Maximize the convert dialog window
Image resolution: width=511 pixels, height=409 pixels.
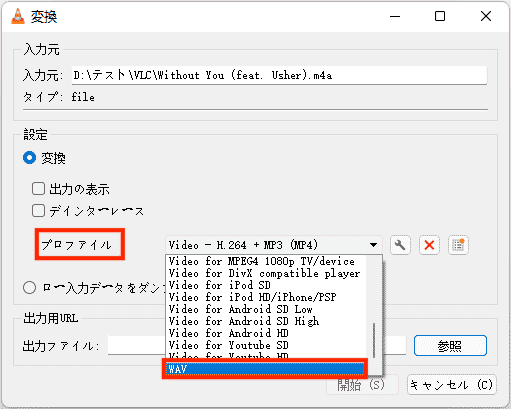click(440, 16)
